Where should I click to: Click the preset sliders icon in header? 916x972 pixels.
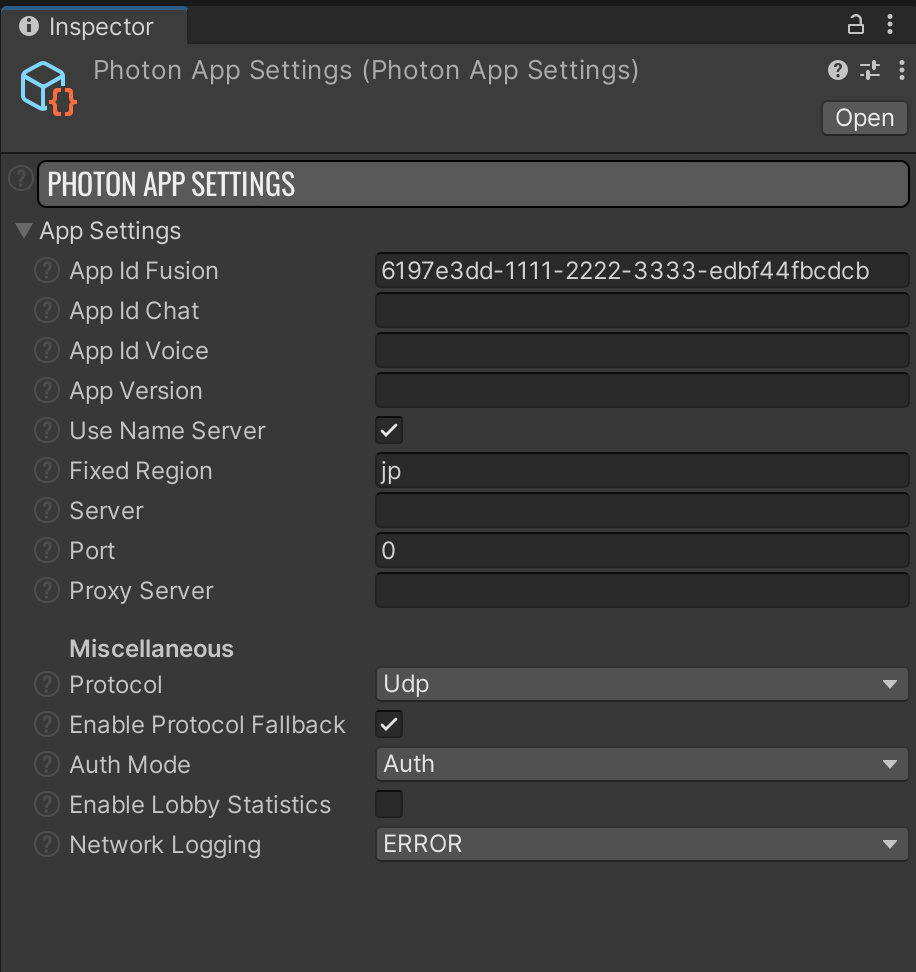[x=870, y=70]
